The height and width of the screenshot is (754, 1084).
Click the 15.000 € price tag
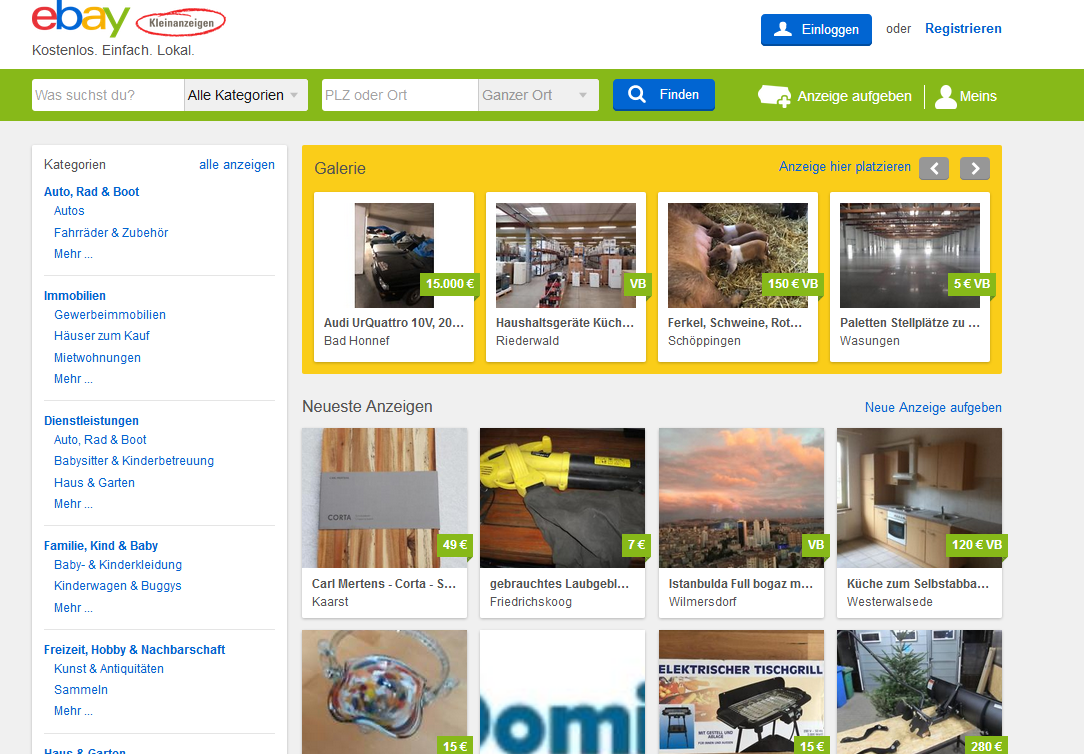point(450,284)
